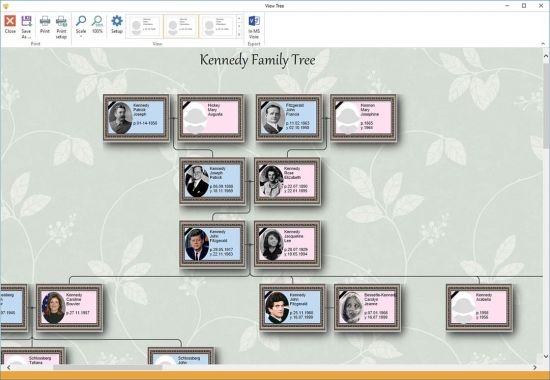This screenshot has width=550, height=380.
Task: Select the Kennedy John Fitzgerald president card
Action: (213, 245)
